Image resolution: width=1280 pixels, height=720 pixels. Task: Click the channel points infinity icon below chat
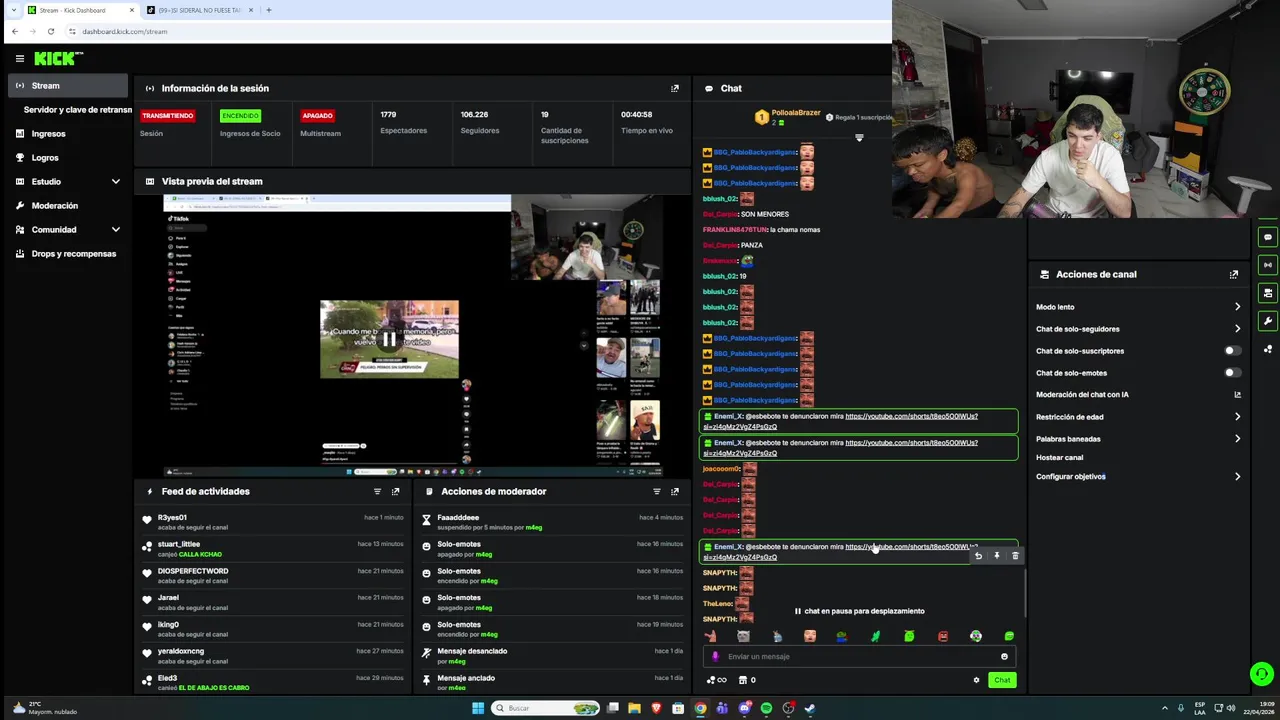717,680
